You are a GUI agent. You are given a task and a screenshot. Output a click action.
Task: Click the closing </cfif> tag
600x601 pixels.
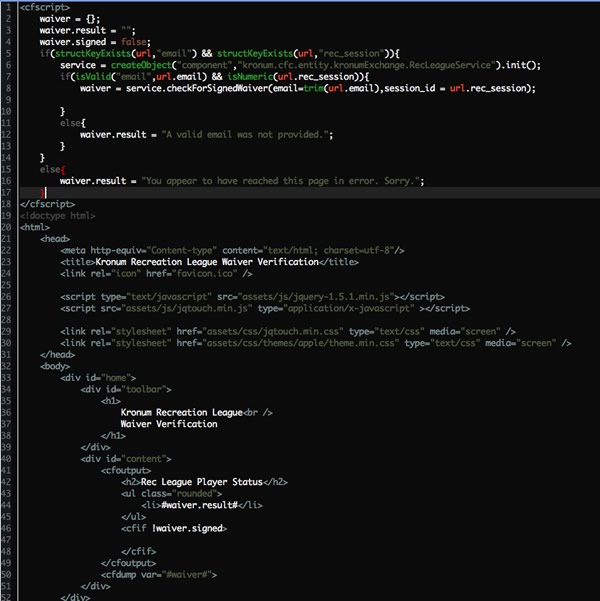point(138,551)
